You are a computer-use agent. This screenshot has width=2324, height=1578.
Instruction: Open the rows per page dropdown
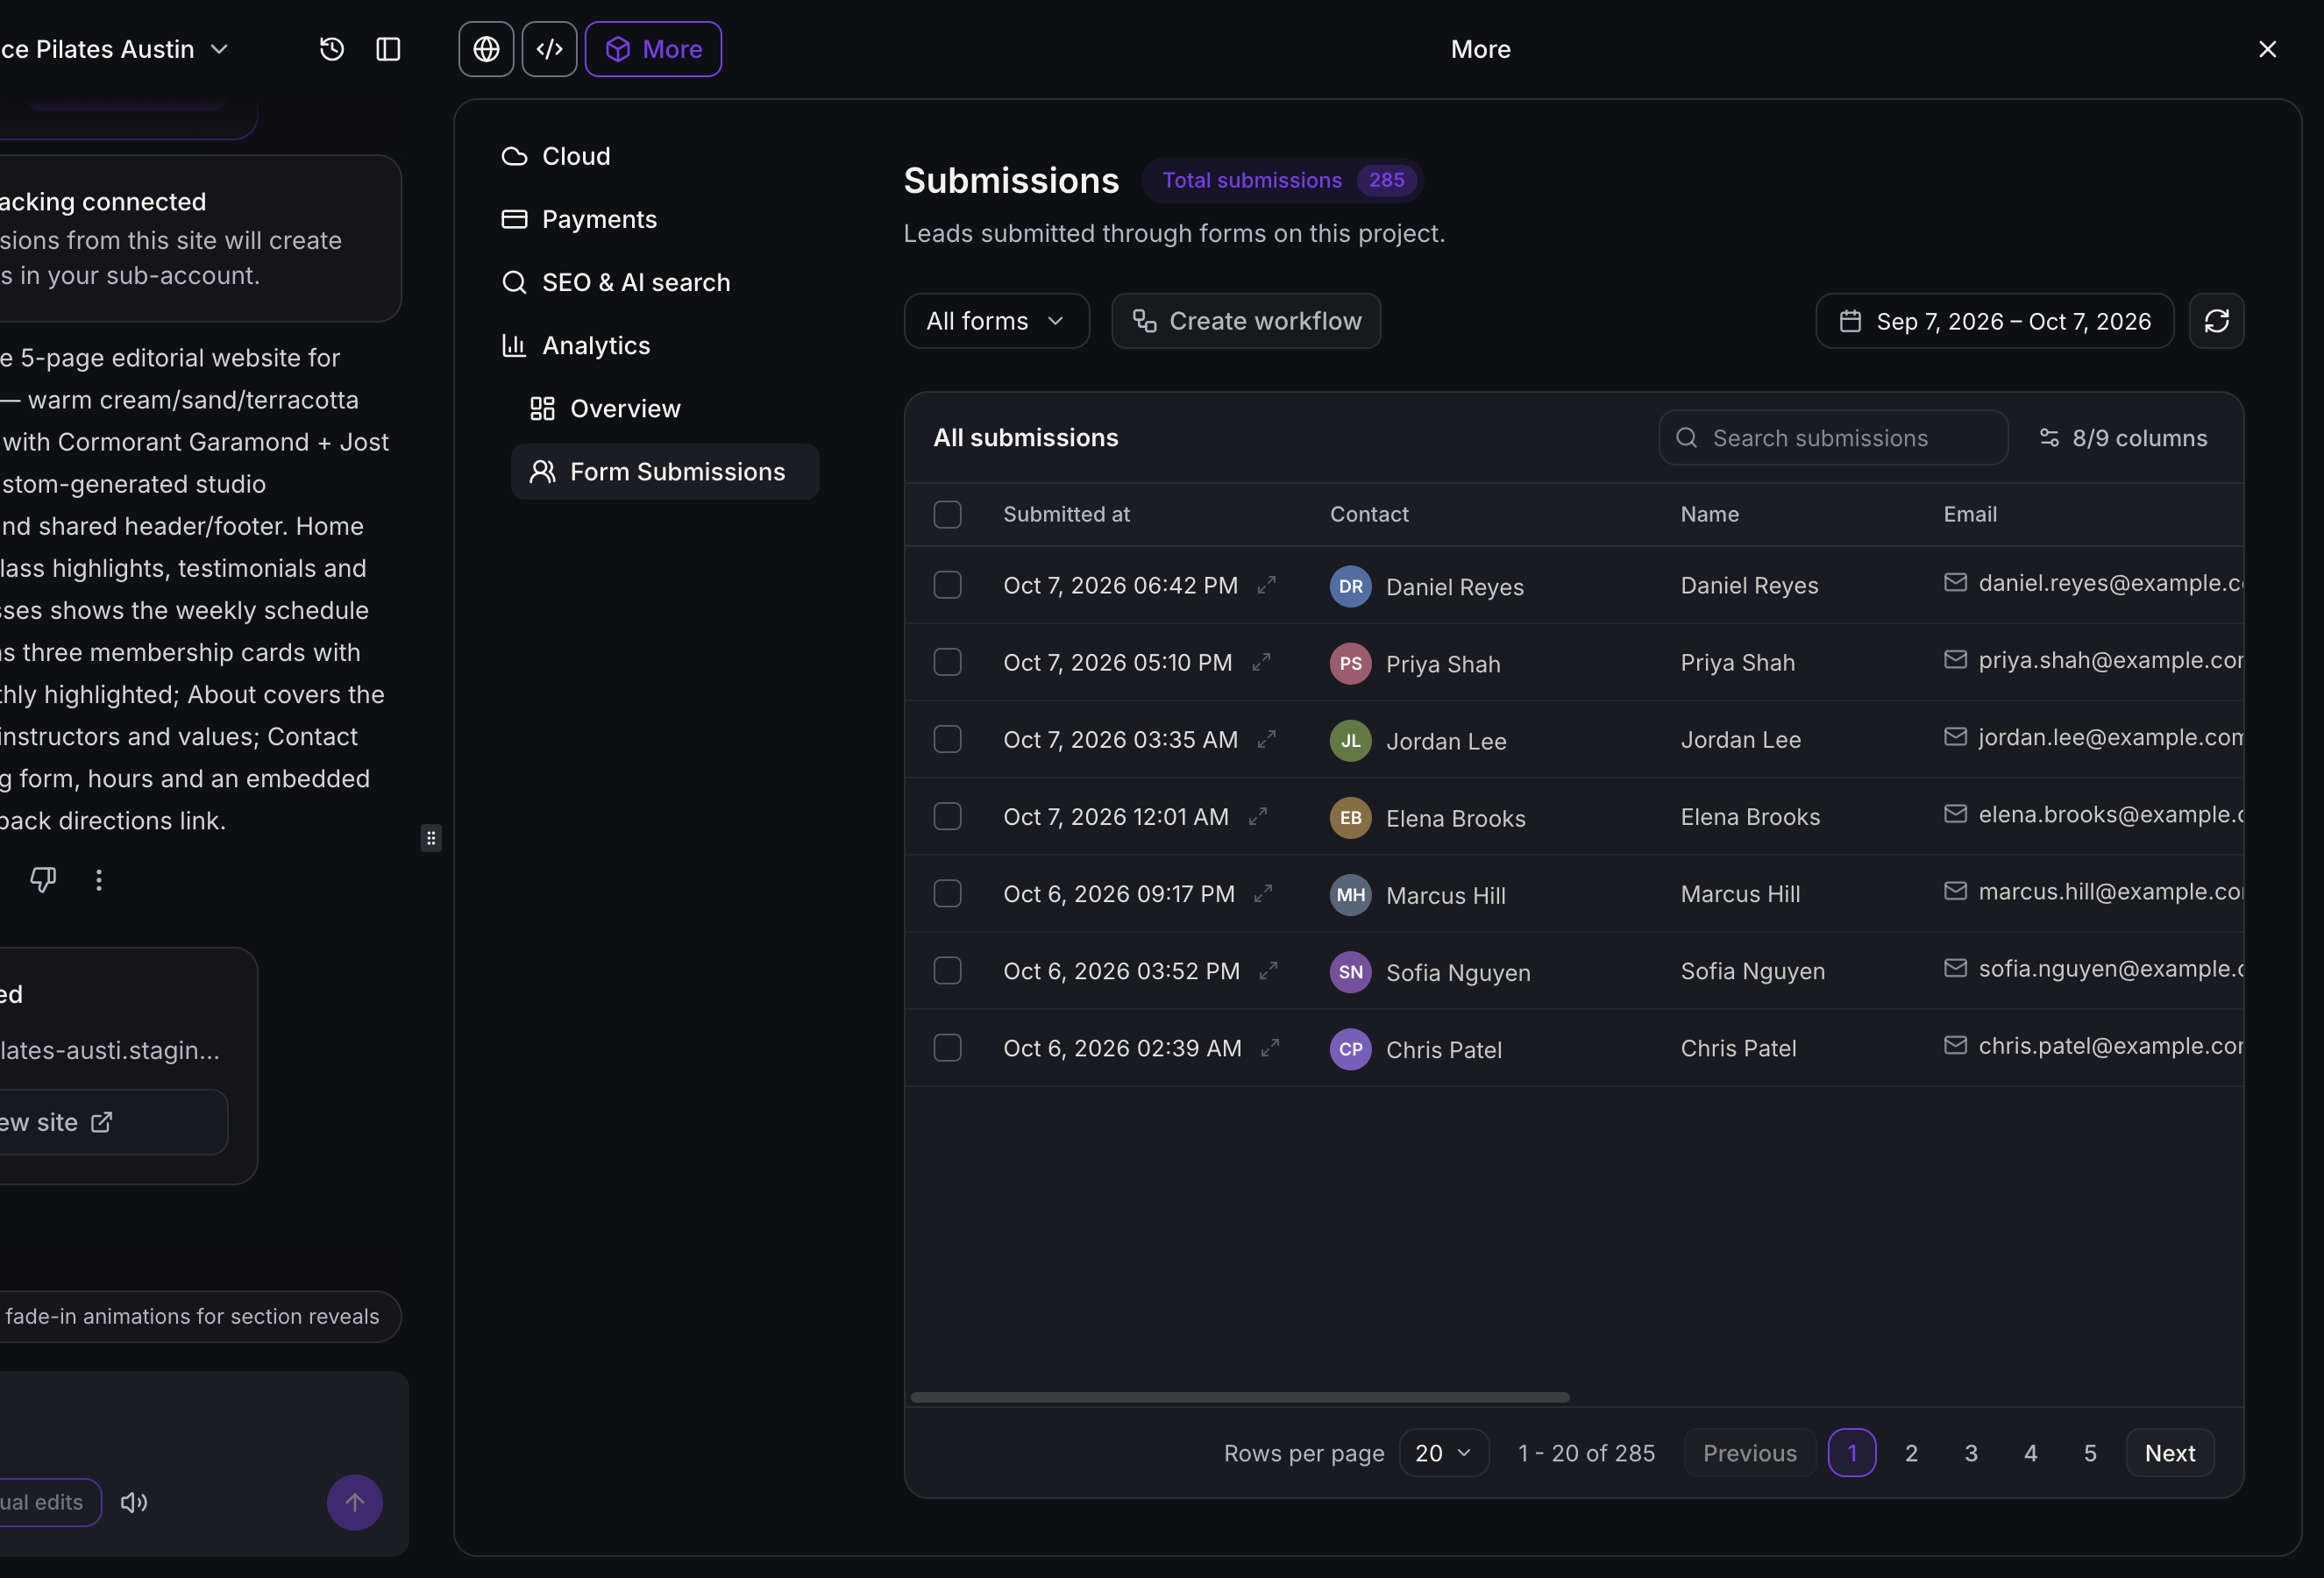[1443, 1453]
